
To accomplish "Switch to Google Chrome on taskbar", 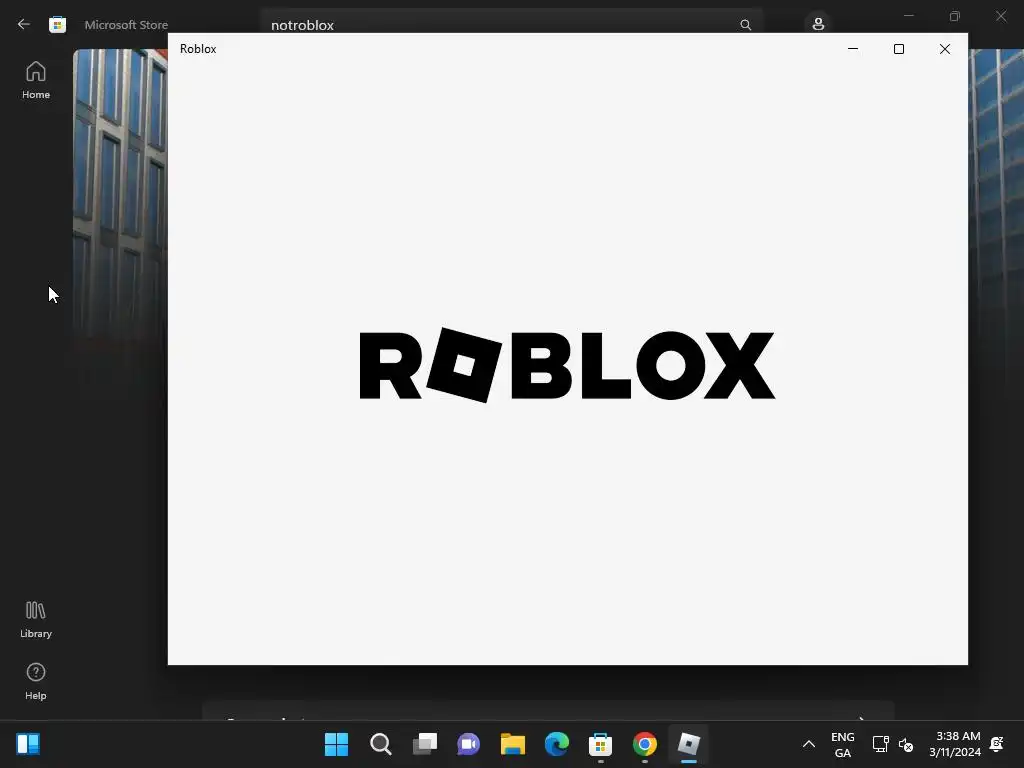I will pos(645,744).
